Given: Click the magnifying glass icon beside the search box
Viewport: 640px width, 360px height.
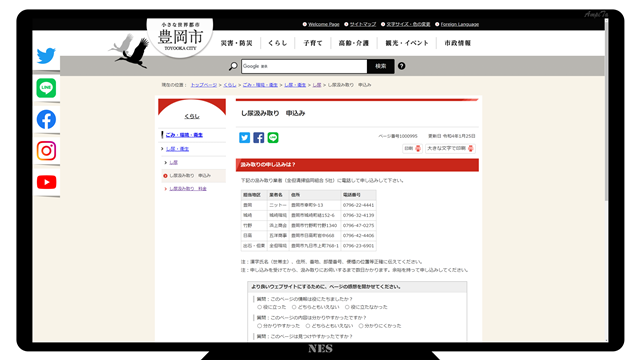Looking at the screenshot, I should click(233, 66).
